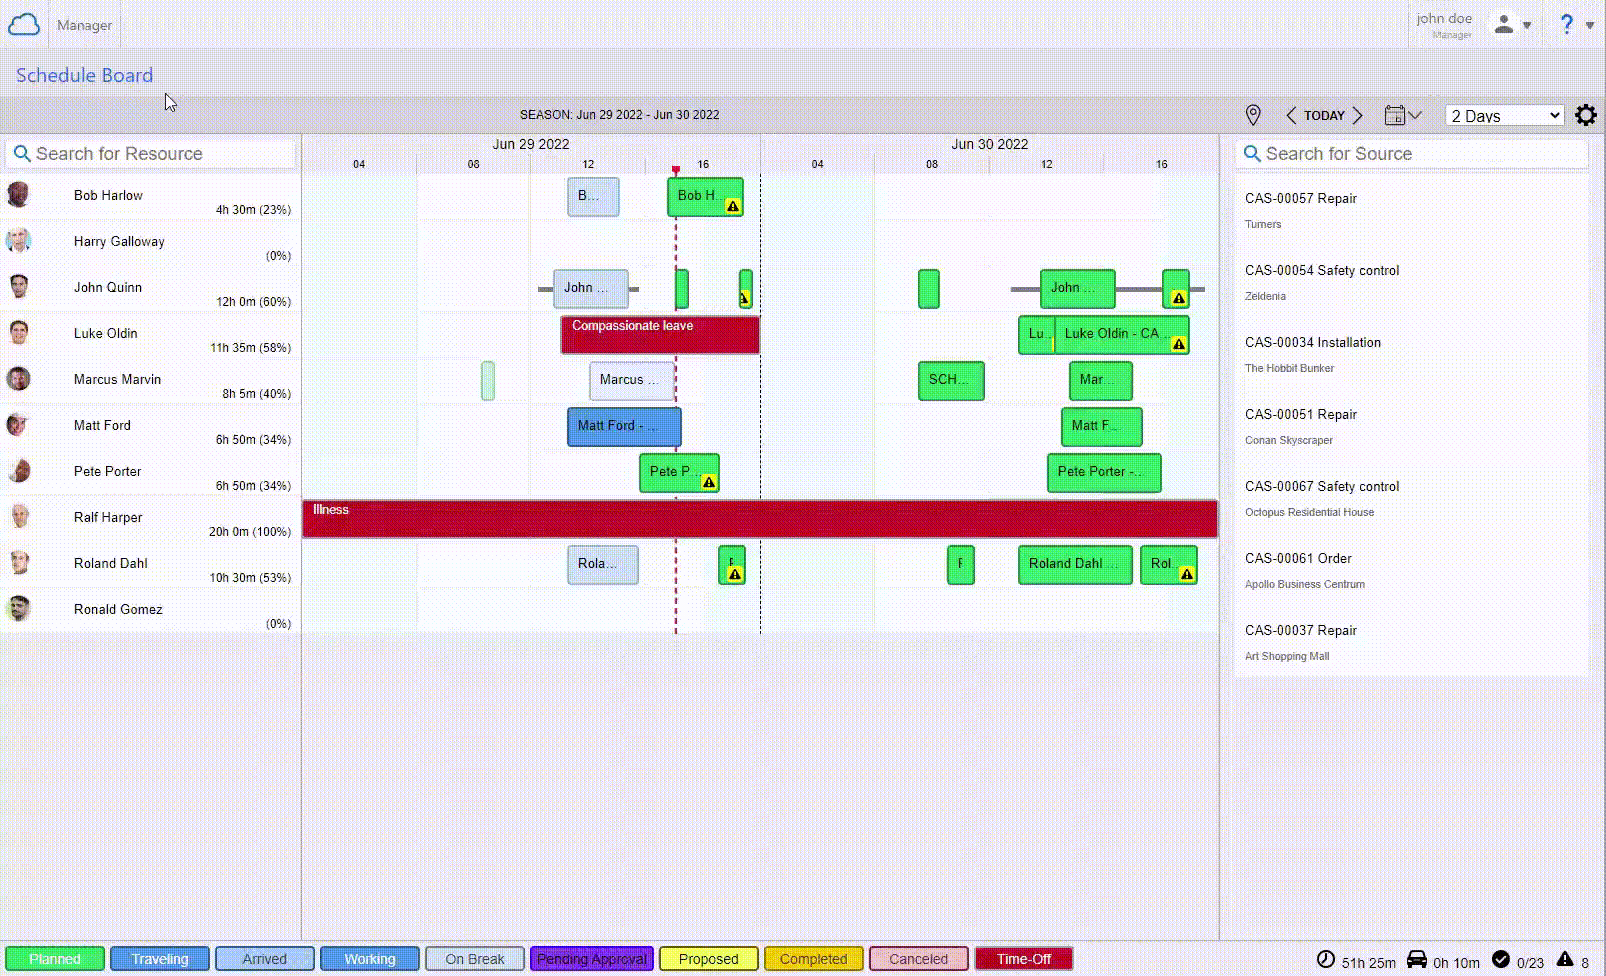Click the Pending Approval legend swatch
Image resolution: width=1606 pixels, height=976 pixels.
pyautogui.click(x=592, y=959)
